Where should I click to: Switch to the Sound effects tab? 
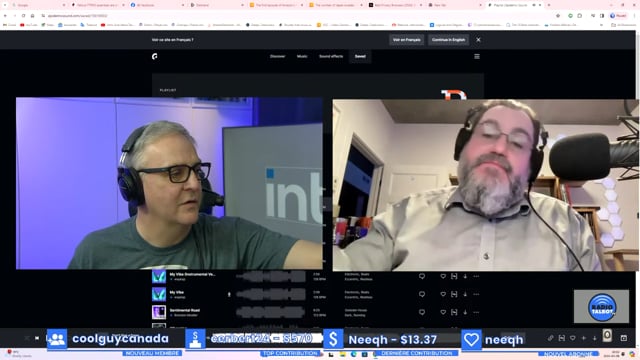[331, 56]
